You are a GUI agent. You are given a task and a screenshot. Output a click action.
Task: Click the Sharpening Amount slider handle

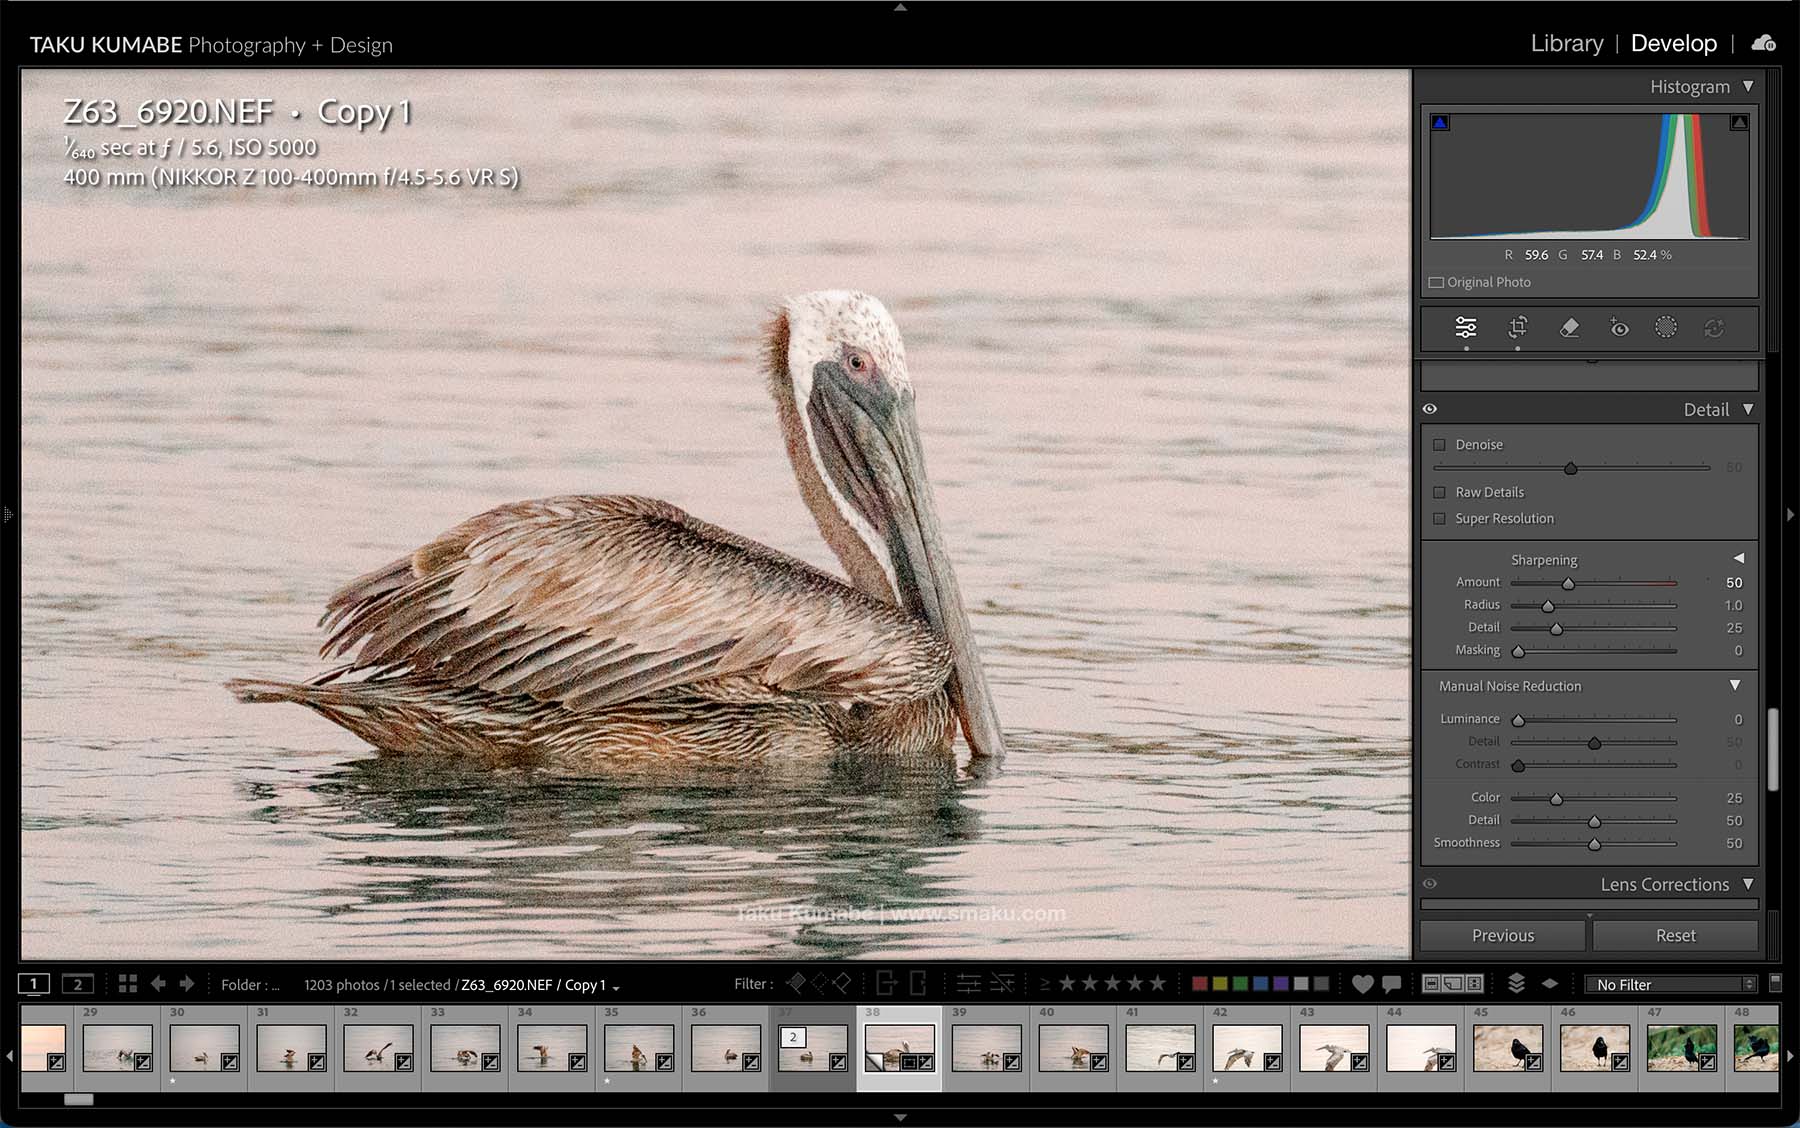point(1568,584)
